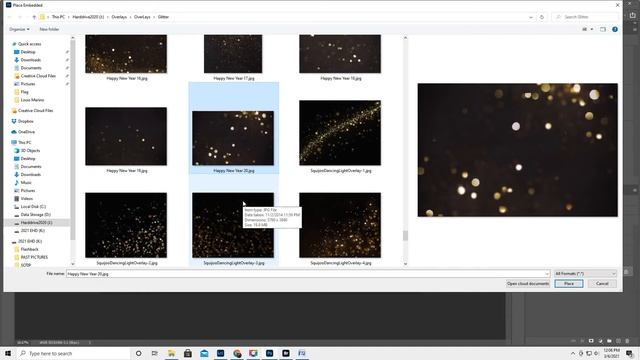Open pinned Downloads under Quick access

31,60
